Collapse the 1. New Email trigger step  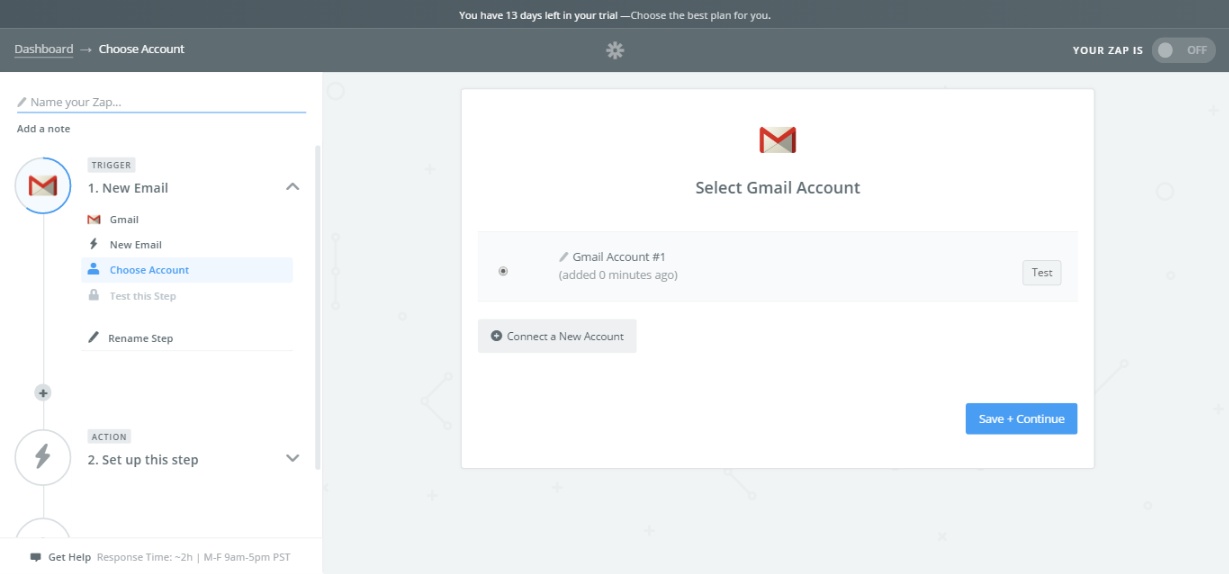pyautogui.click(x=292, y=186)
